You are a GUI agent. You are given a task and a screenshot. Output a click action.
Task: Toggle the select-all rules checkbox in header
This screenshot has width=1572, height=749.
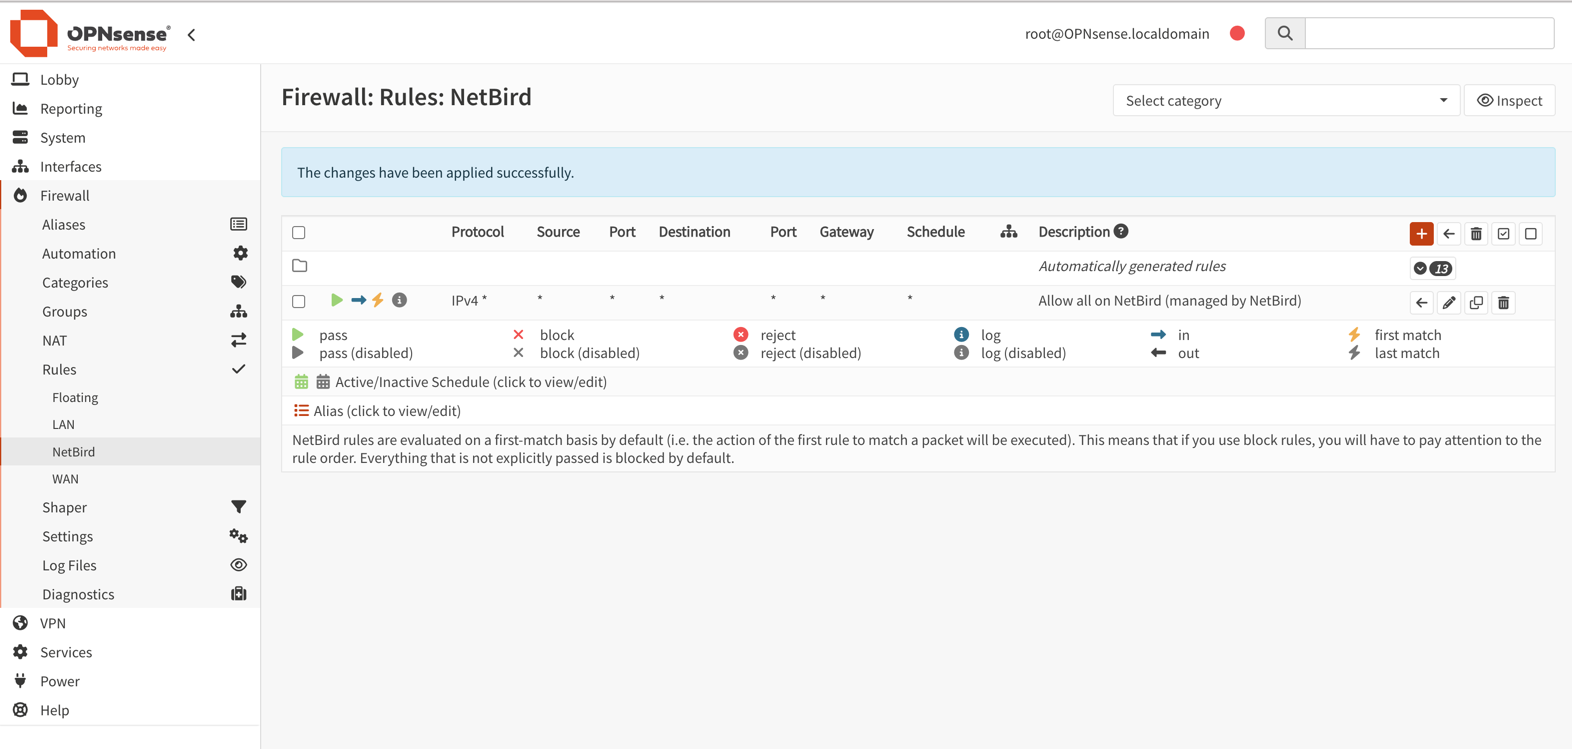(x=299, y=232)
